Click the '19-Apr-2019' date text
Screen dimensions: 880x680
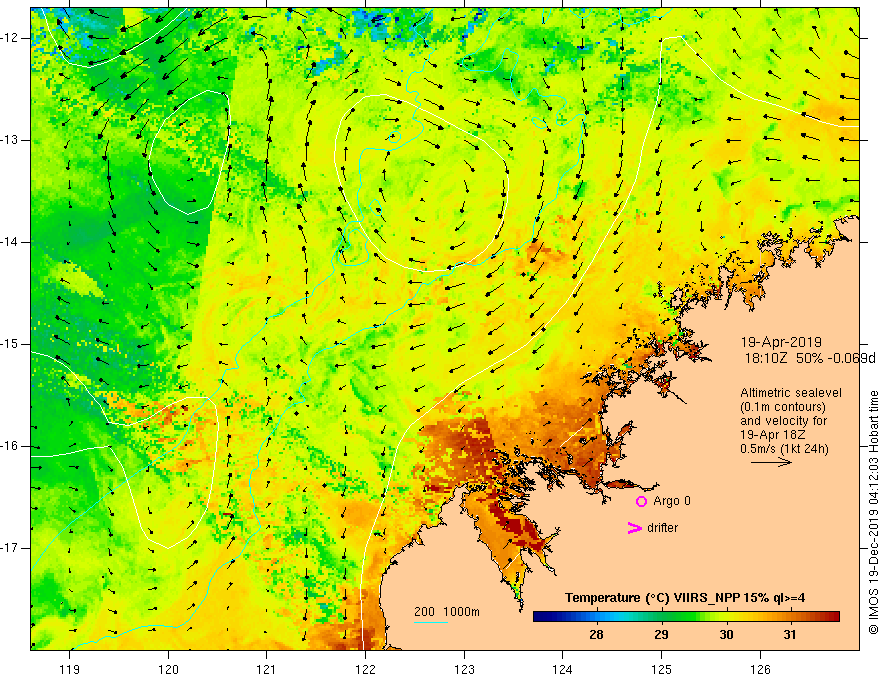(781, 342)
